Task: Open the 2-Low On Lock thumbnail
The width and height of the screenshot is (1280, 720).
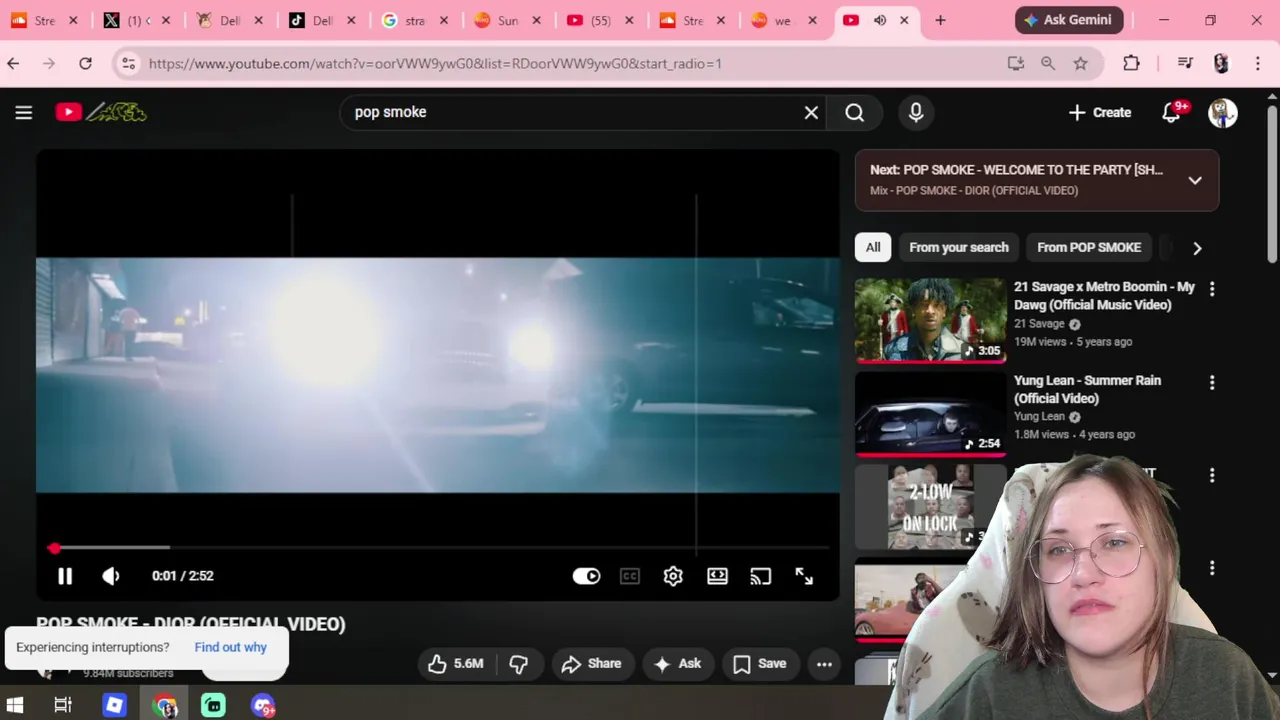Action: 930,506
